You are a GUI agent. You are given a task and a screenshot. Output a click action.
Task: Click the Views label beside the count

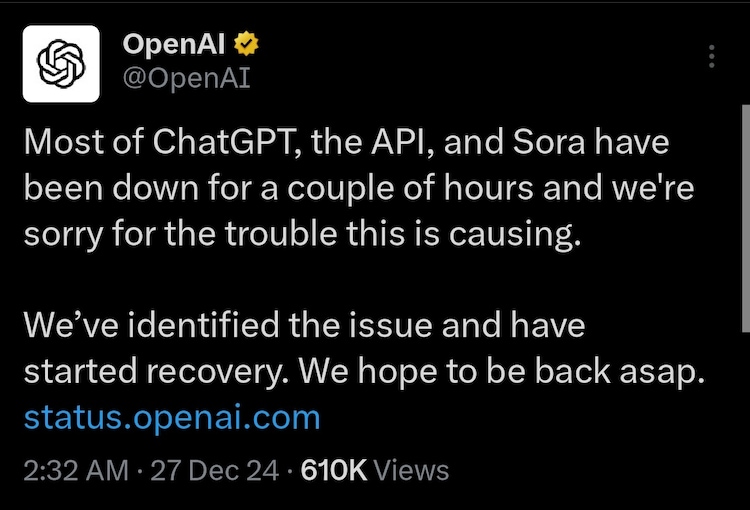(x=412, y=470)
